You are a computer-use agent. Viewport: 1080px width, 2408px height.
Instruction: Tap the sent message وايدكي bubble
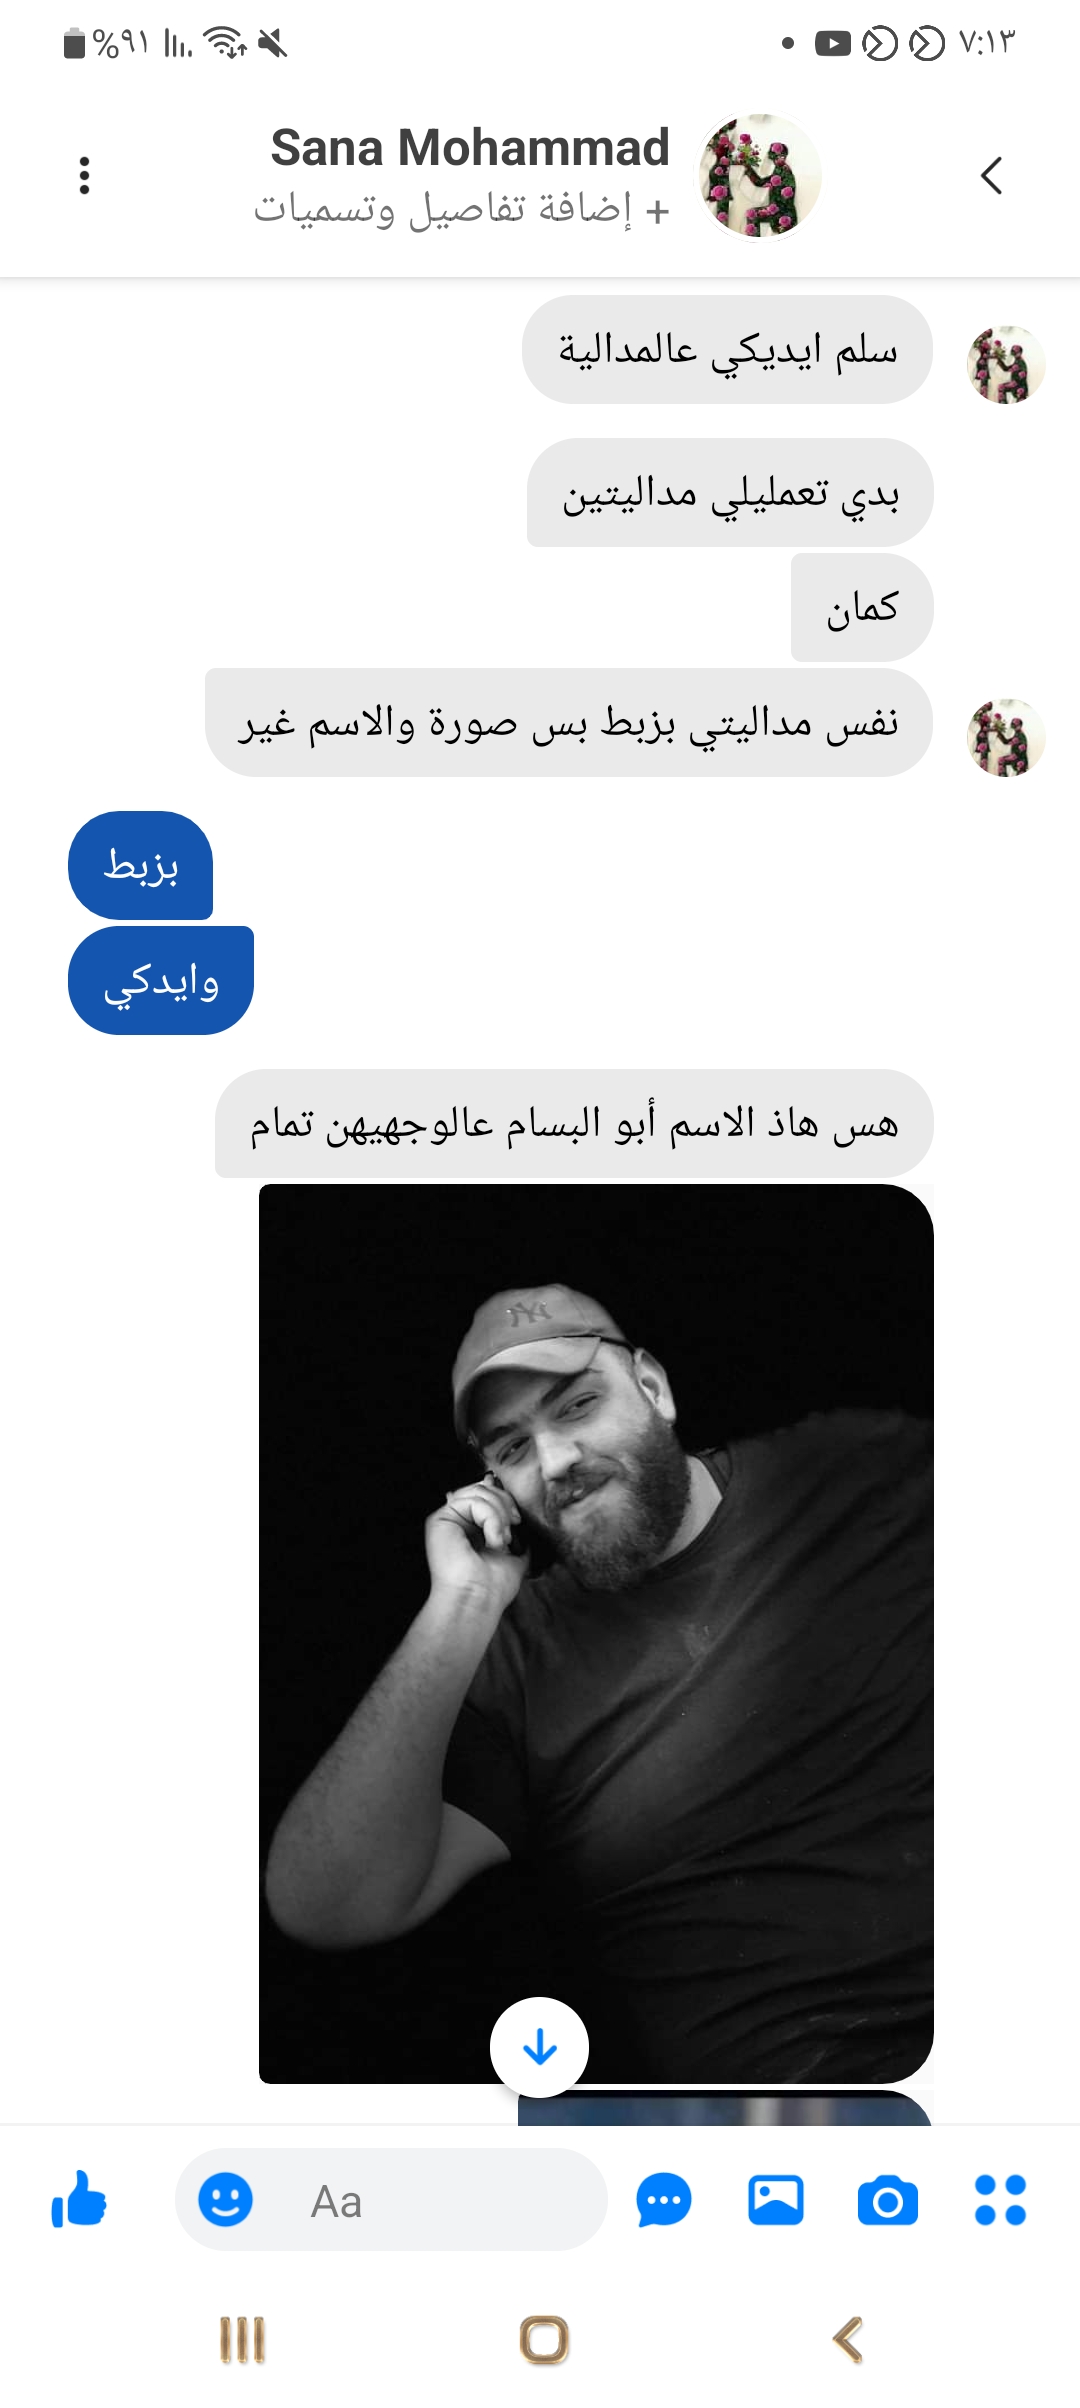pos(161,981)
